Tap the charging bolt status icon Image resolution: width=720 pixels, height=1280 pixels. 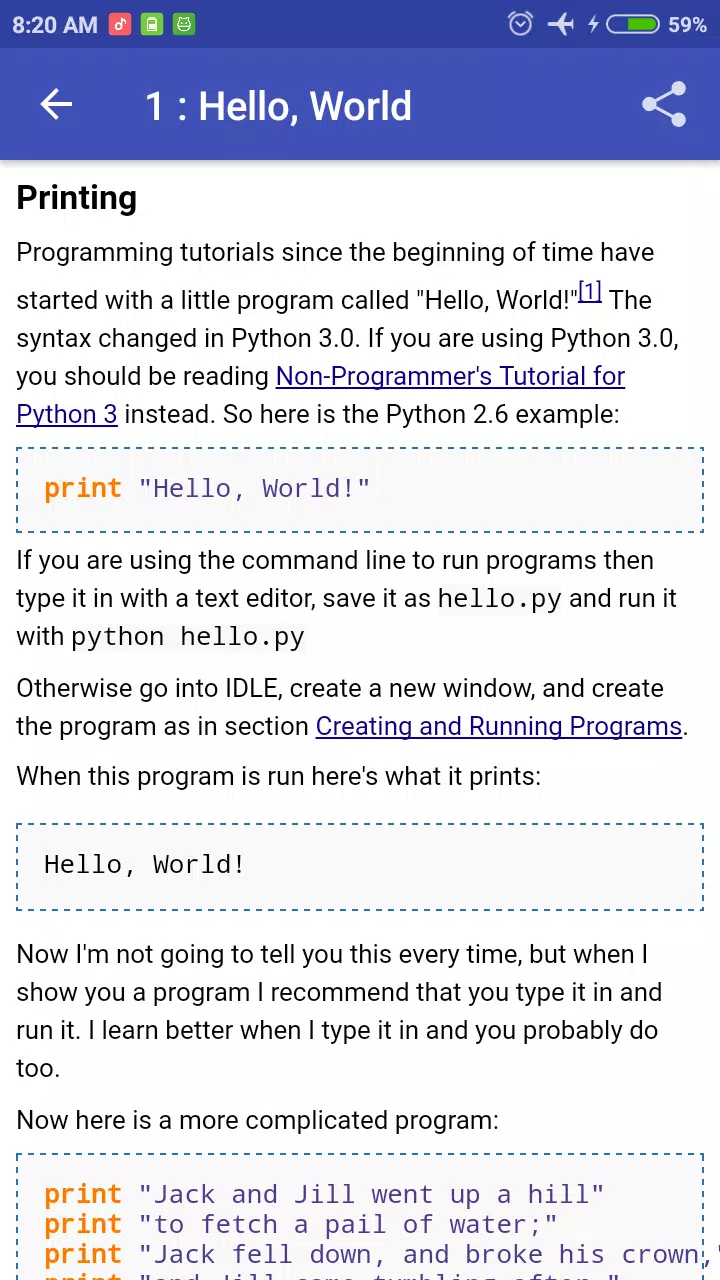(x=593, y=24)
